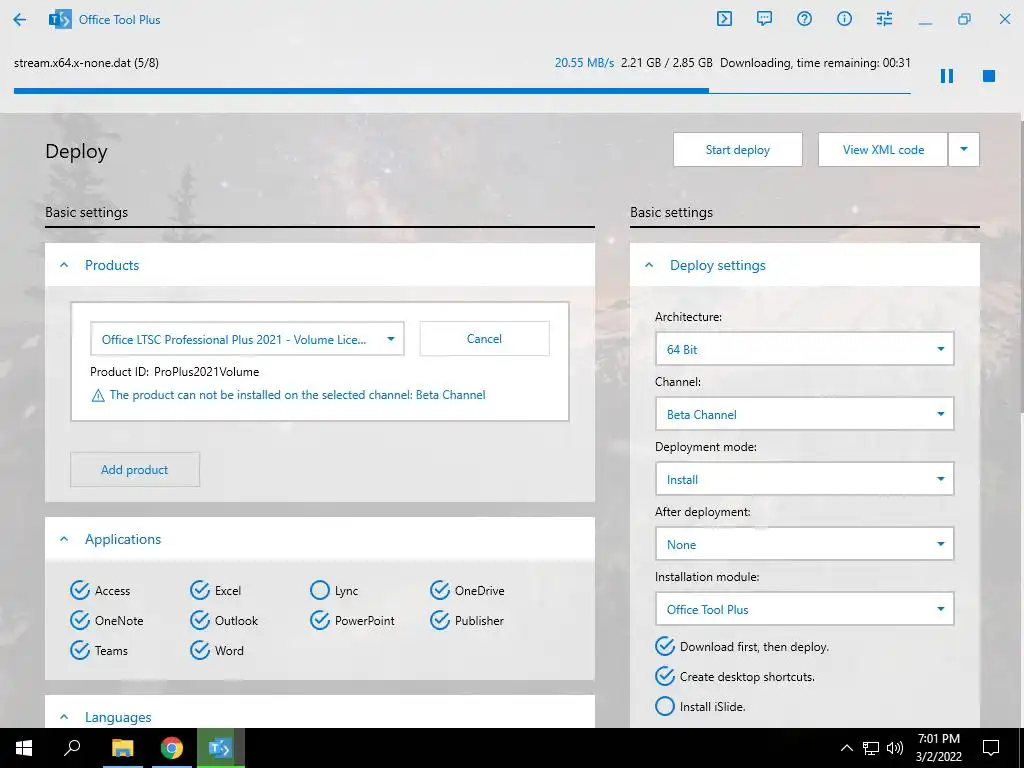Screen dimensions: 1024x768
Task: Toggle the Publisher application checkbox
Action: (x=440, y=620)
